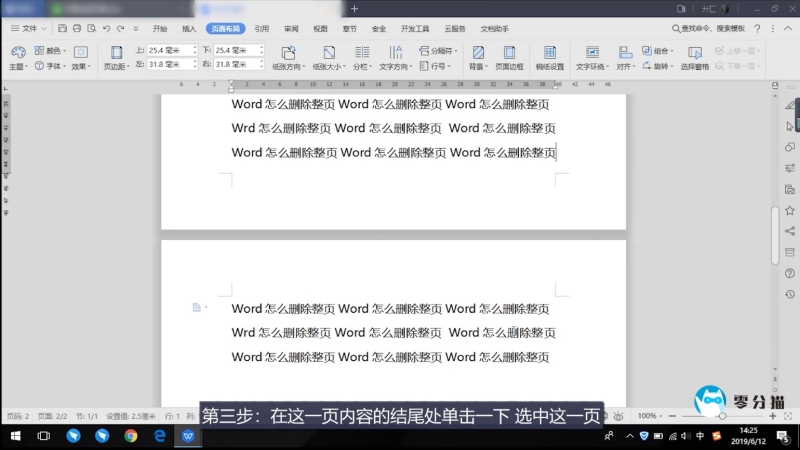Click the top margin value input field
Image resolution: width=800 pixels, height=450 pixels.
point(172,50)
